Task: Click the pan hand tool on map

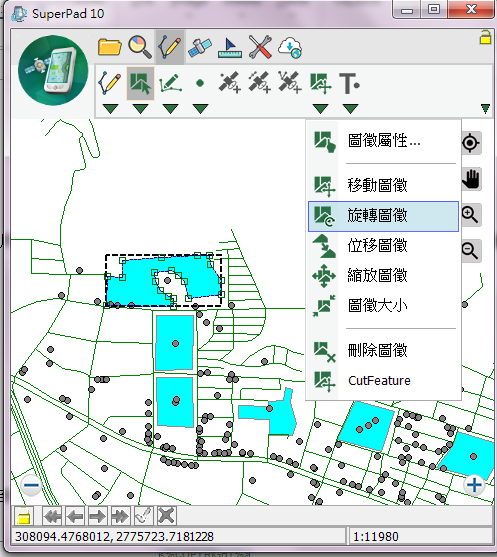Action: [471, 179]
